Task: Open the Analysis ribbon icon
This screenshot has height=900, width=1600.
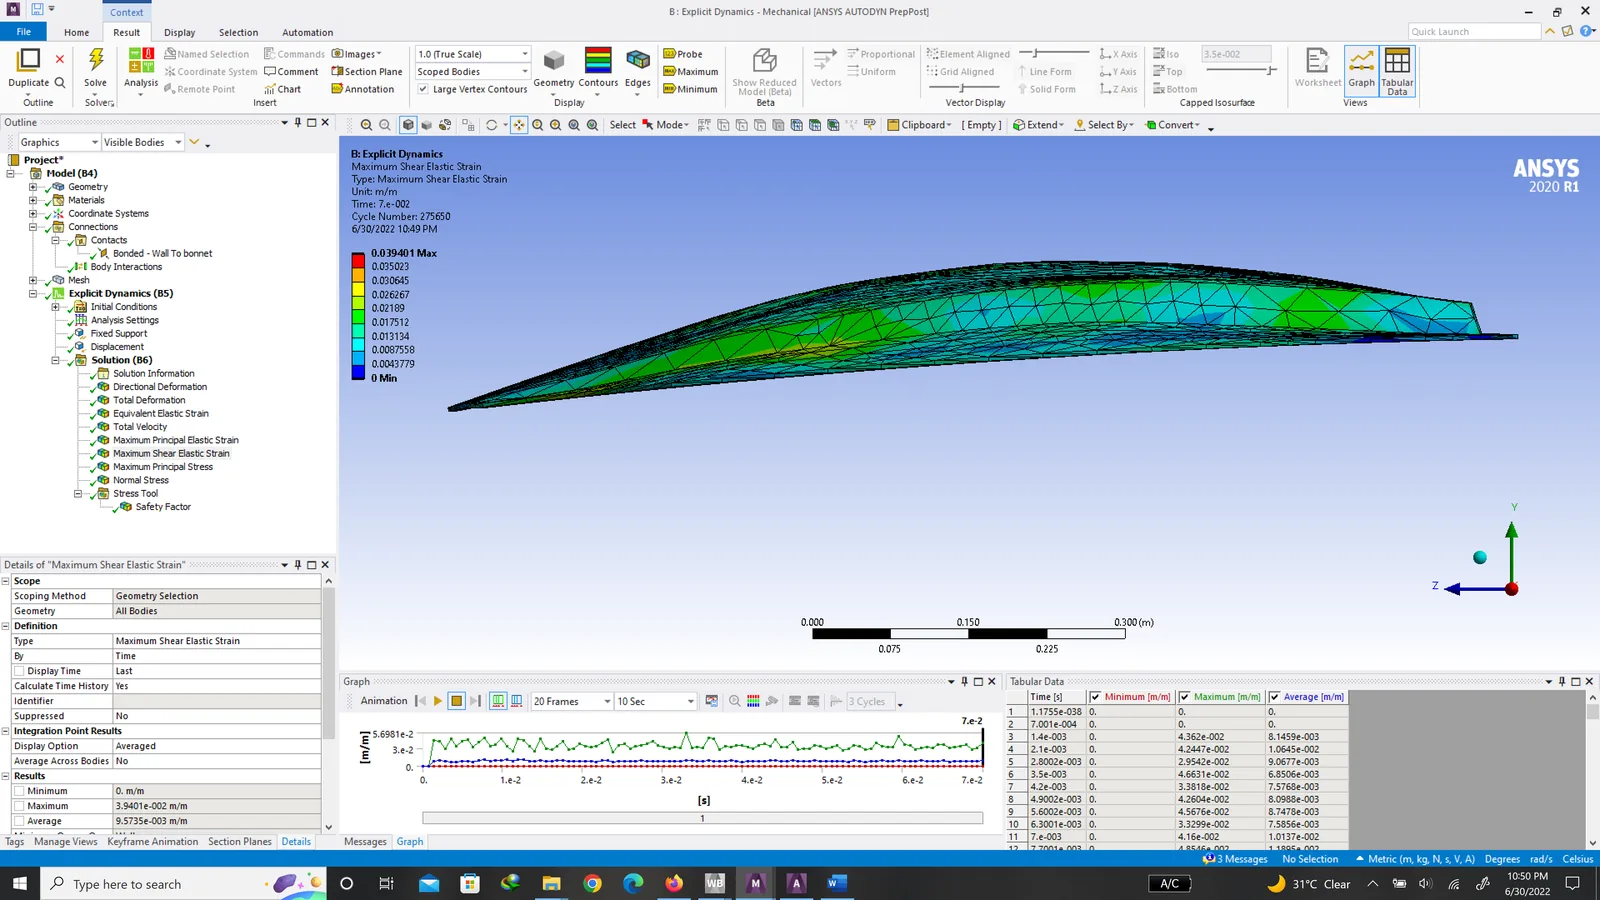Action: click(141, 60)
